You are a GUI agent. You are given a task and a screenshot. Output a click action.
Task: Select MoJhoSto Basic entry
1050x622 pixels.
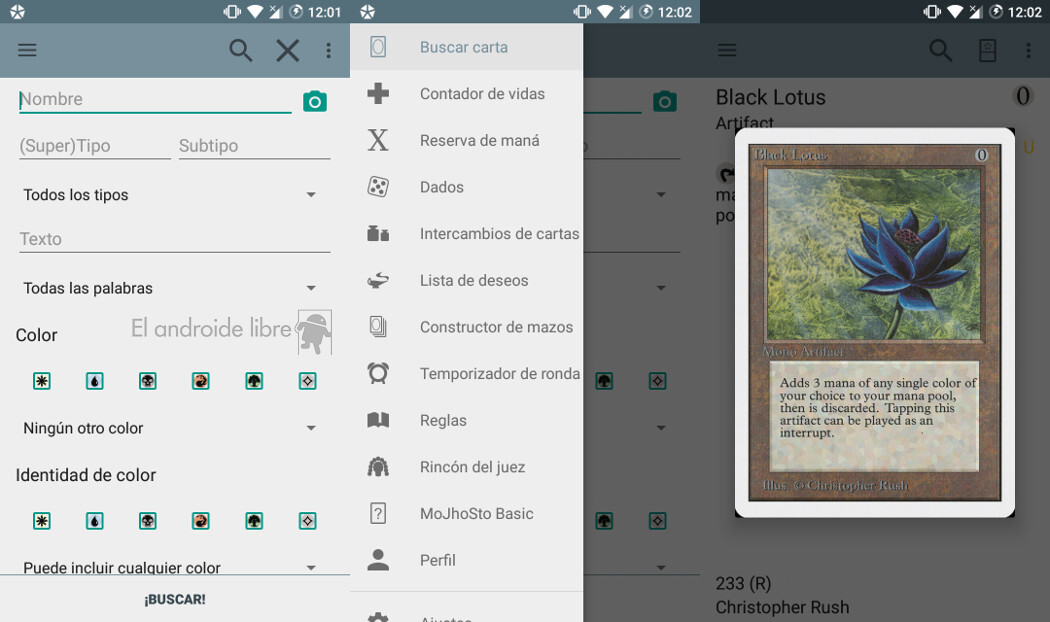click(x=467, y=514)
